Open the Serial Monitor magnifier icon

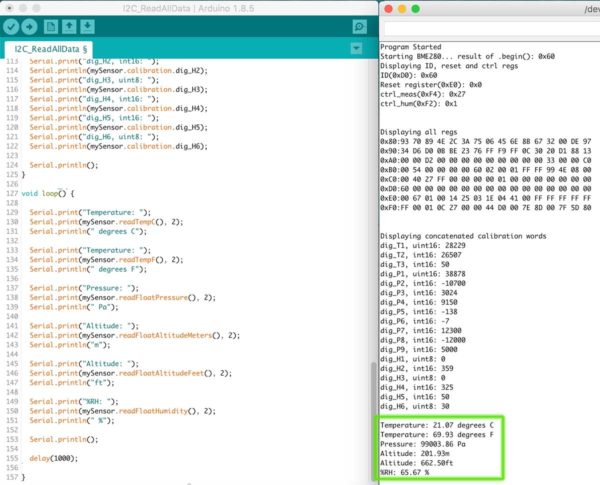coord(360,26)
